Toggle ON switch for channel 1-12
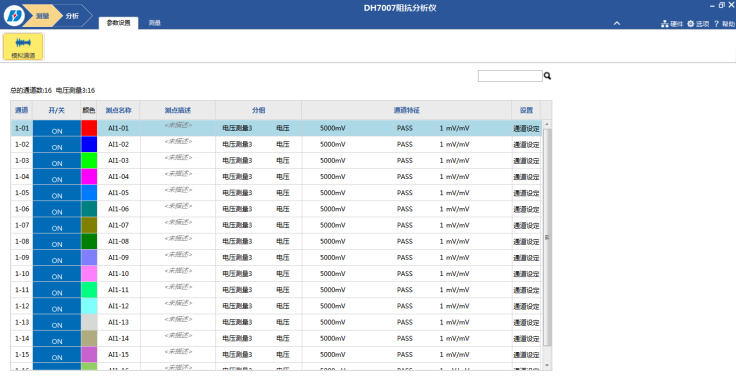 (57, 306)
